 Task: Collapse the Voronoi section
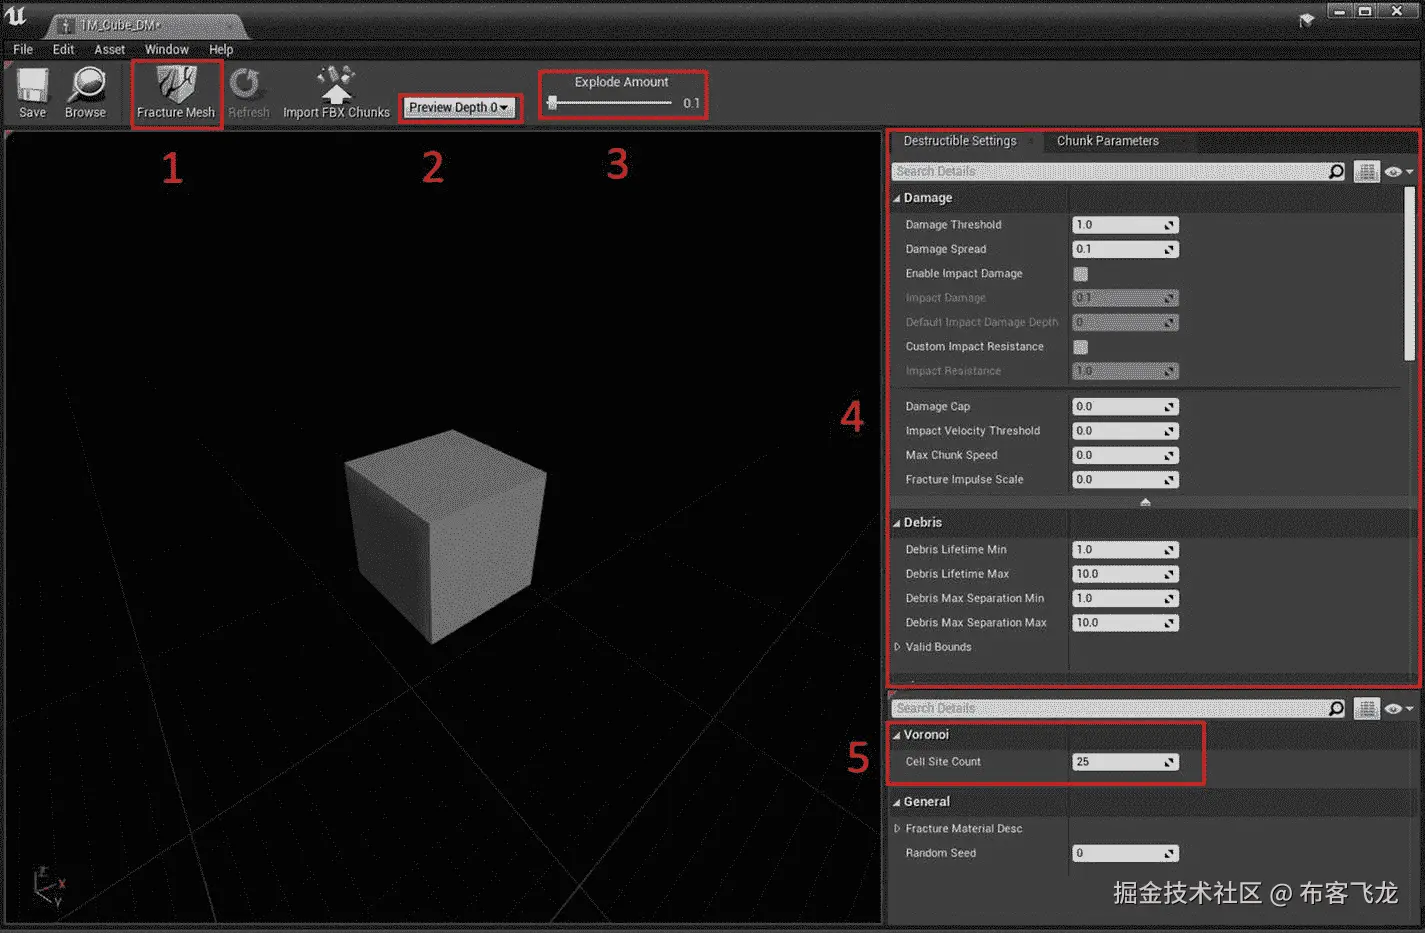pyautogui.click(x=897, y=735)
